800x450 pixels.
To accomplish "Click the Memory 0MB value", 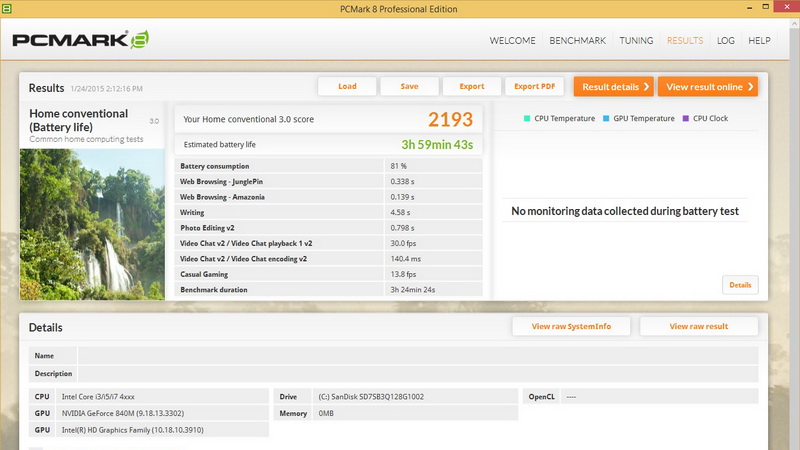I will pos(415,413).
